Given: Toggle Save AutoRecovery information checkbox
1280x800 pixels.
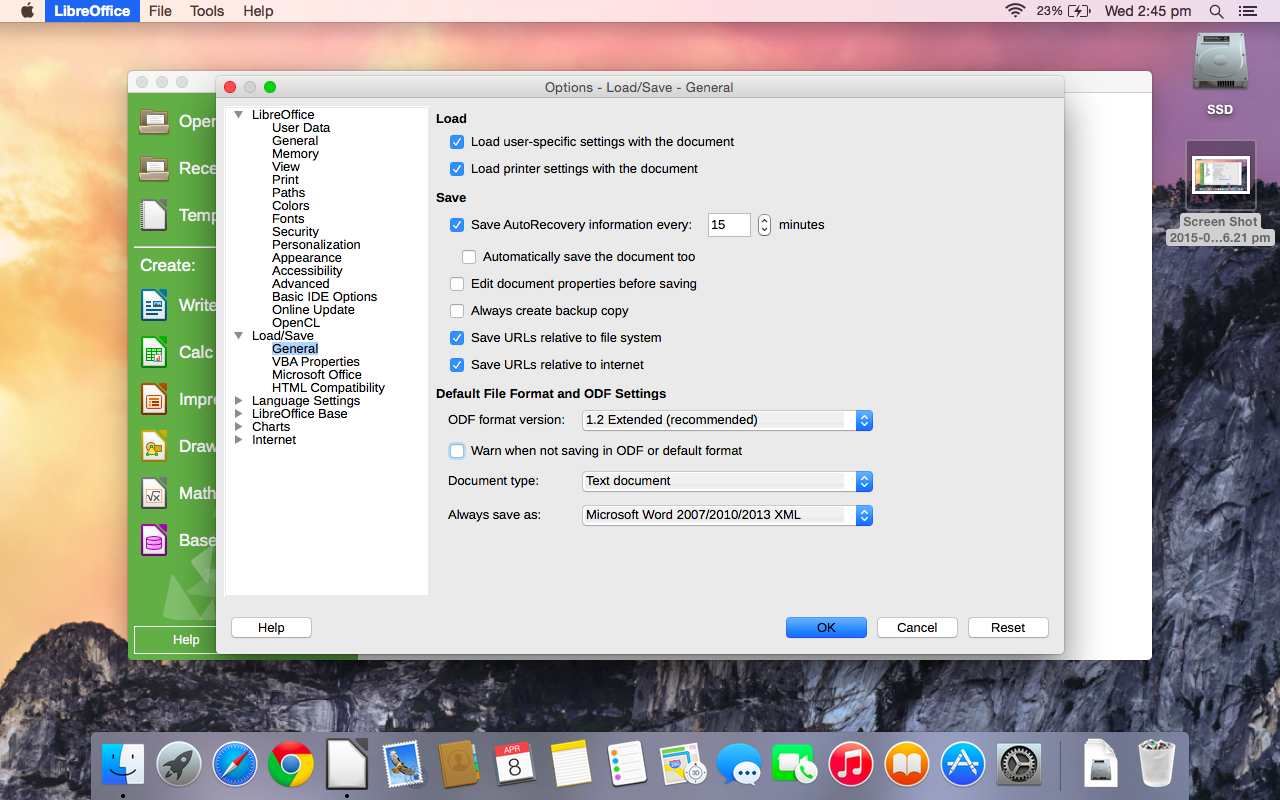Looking at the screenshot, I should coord(457,225).
